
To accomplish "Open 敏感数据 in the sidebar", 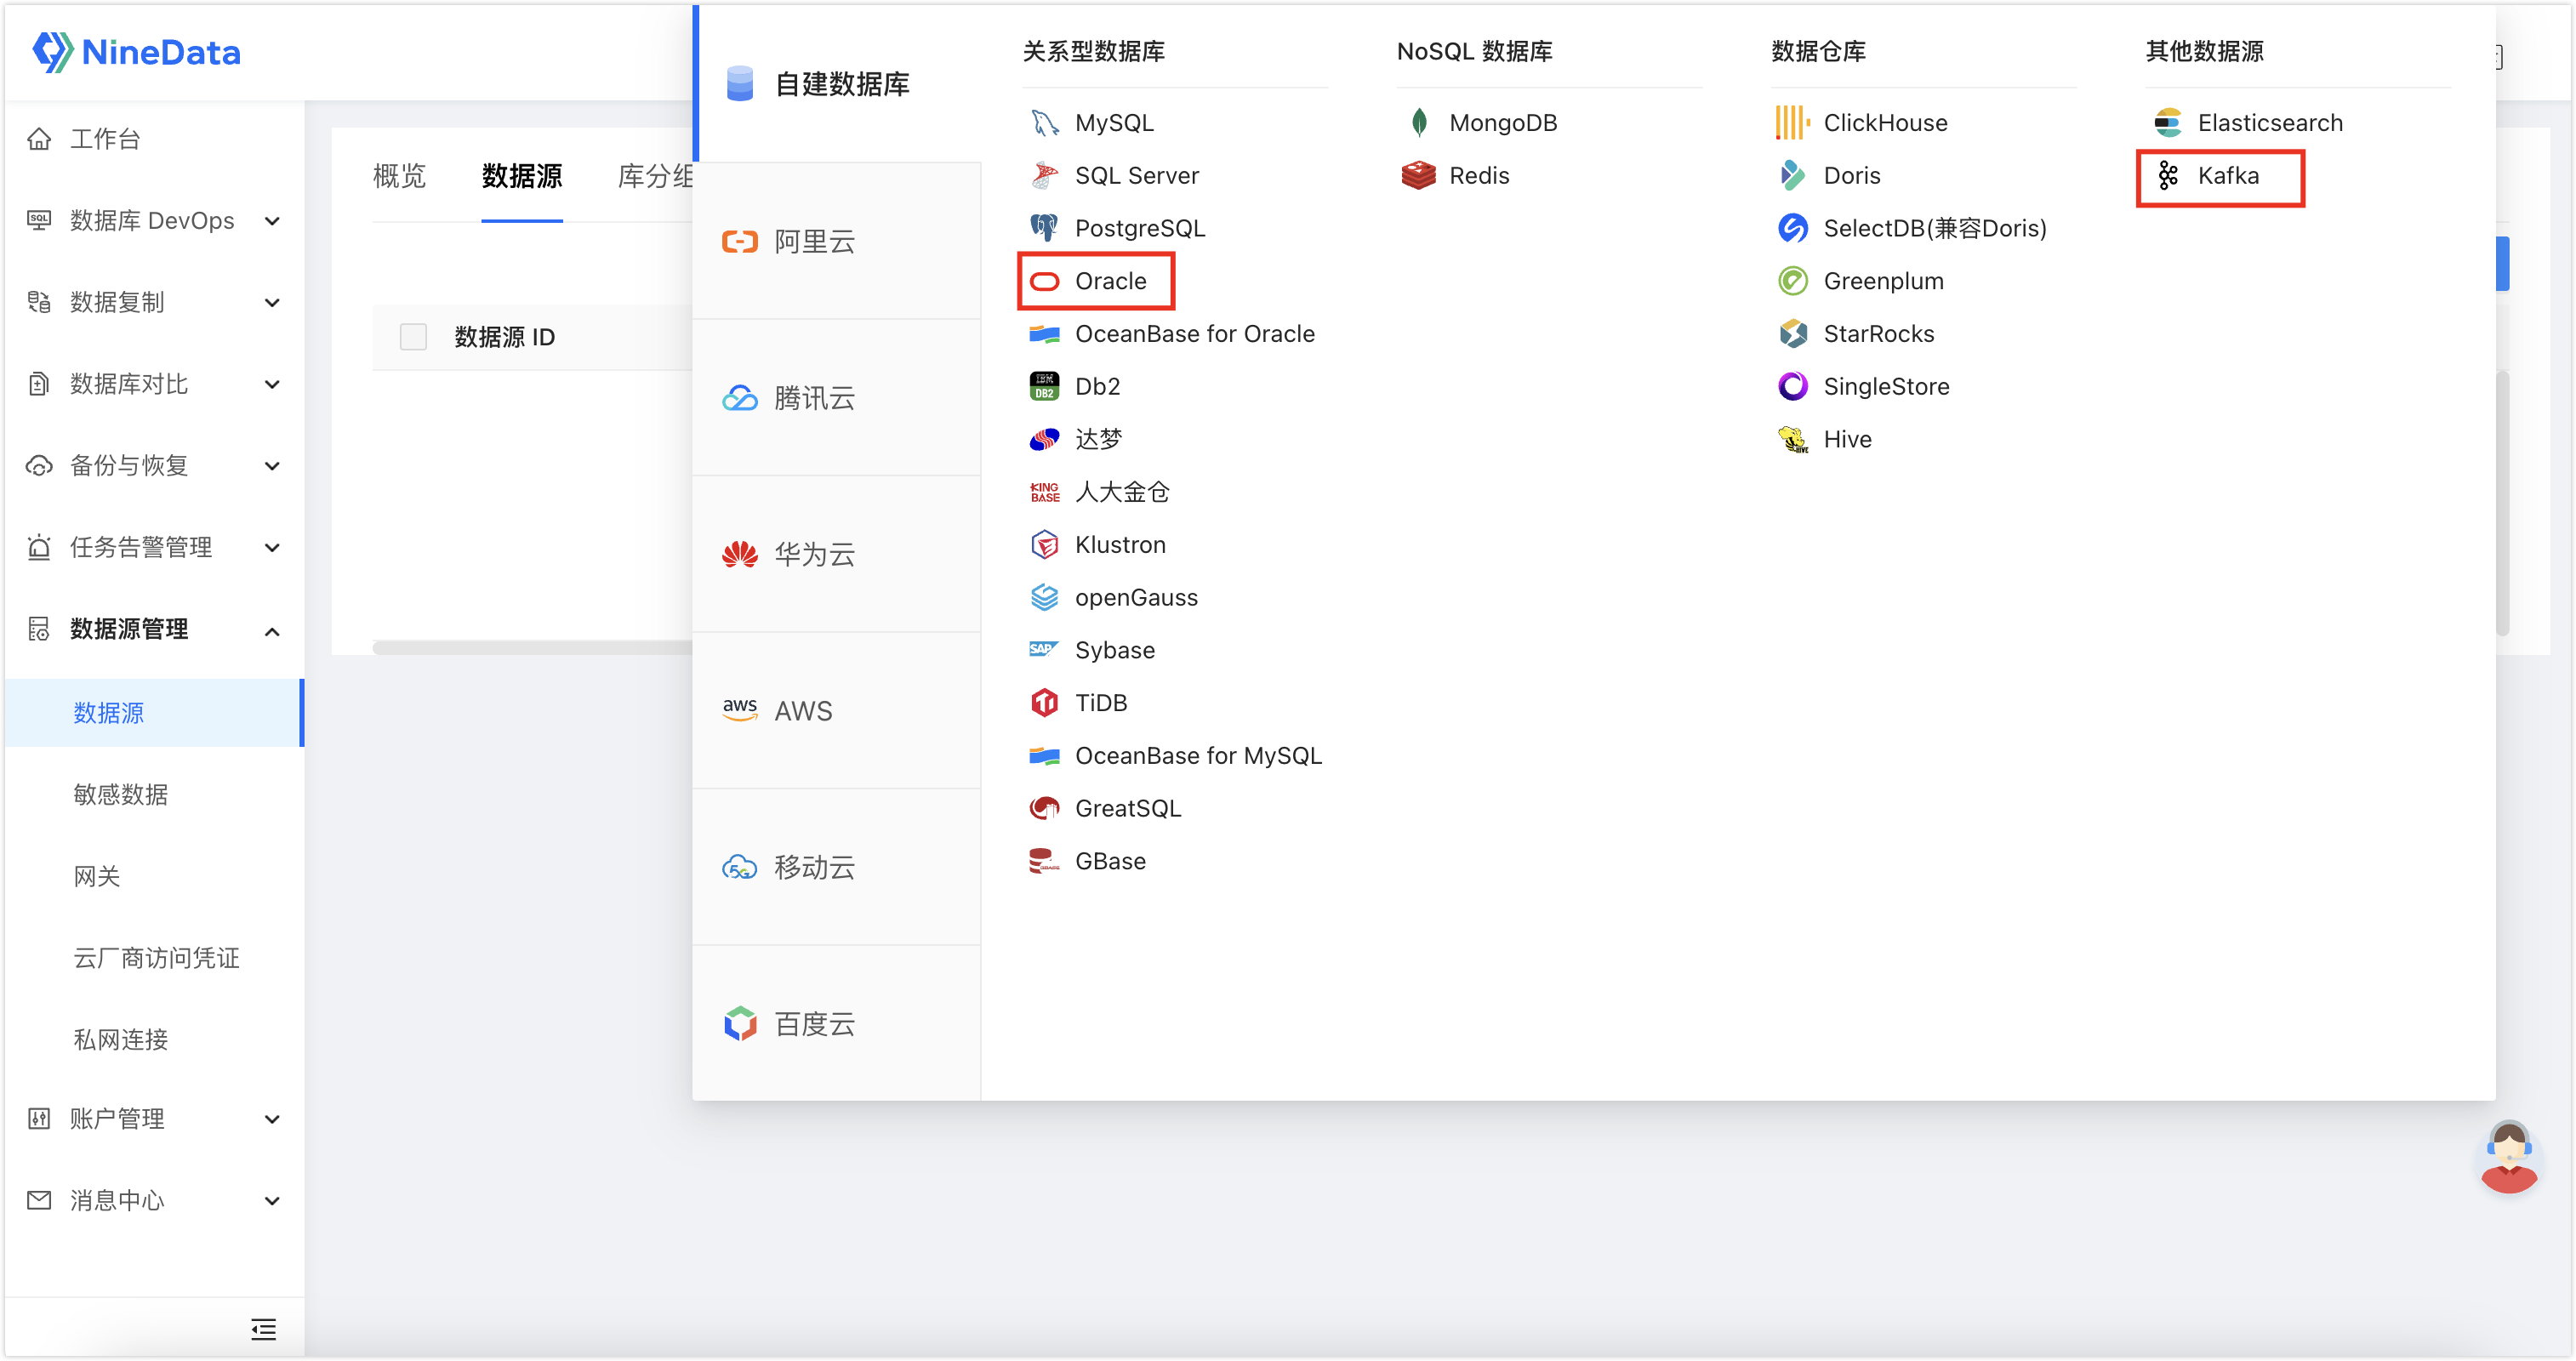I will (120, 795).
